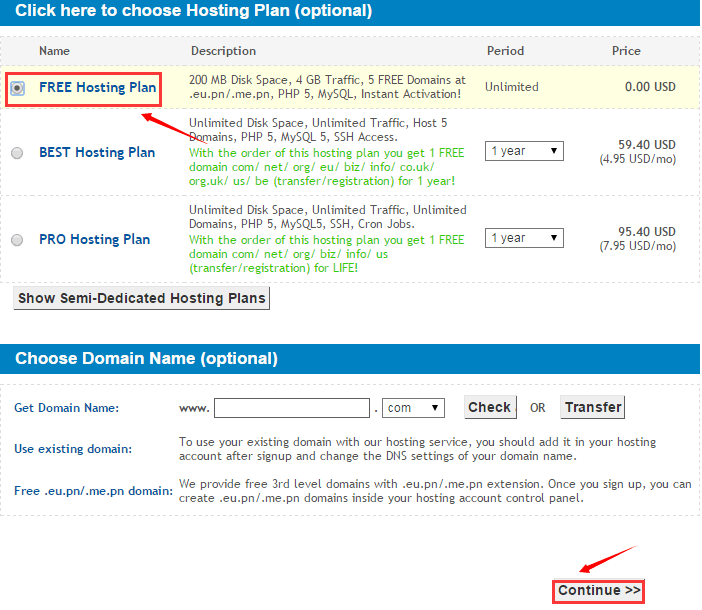
Task: Focus the domain name text field
Action: [x=292, y=408]
